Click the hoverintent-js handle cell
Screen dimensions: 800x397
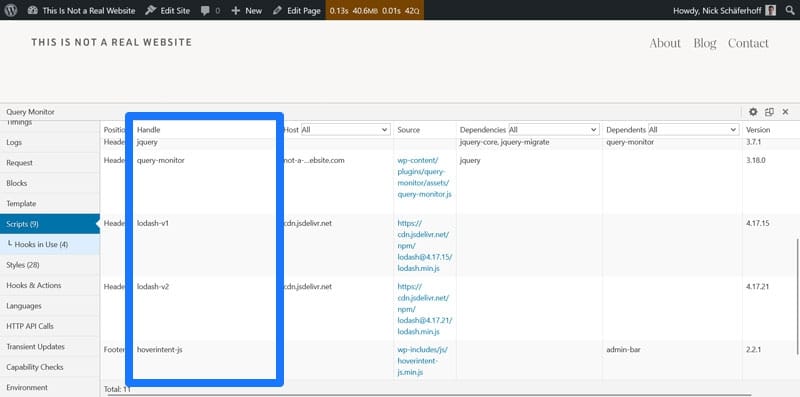(x=160, y=350)
